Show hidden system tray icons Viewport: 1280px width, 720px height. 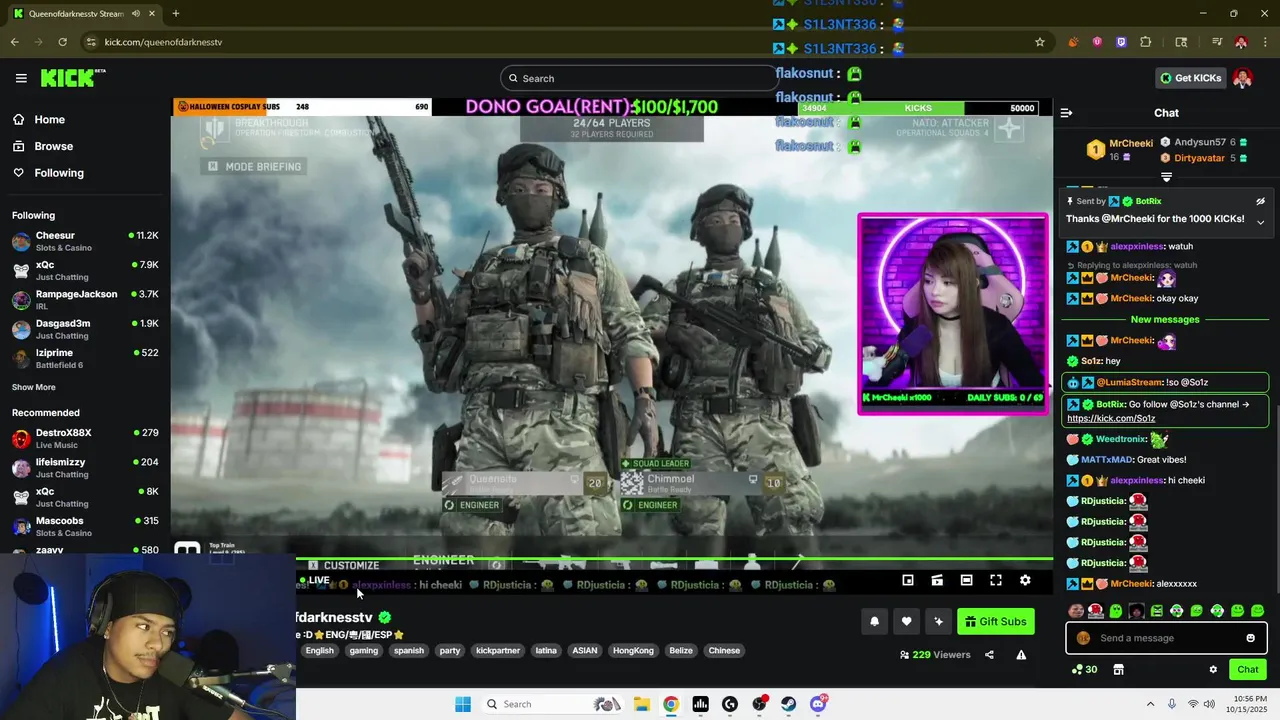[x=1150, y=704]
